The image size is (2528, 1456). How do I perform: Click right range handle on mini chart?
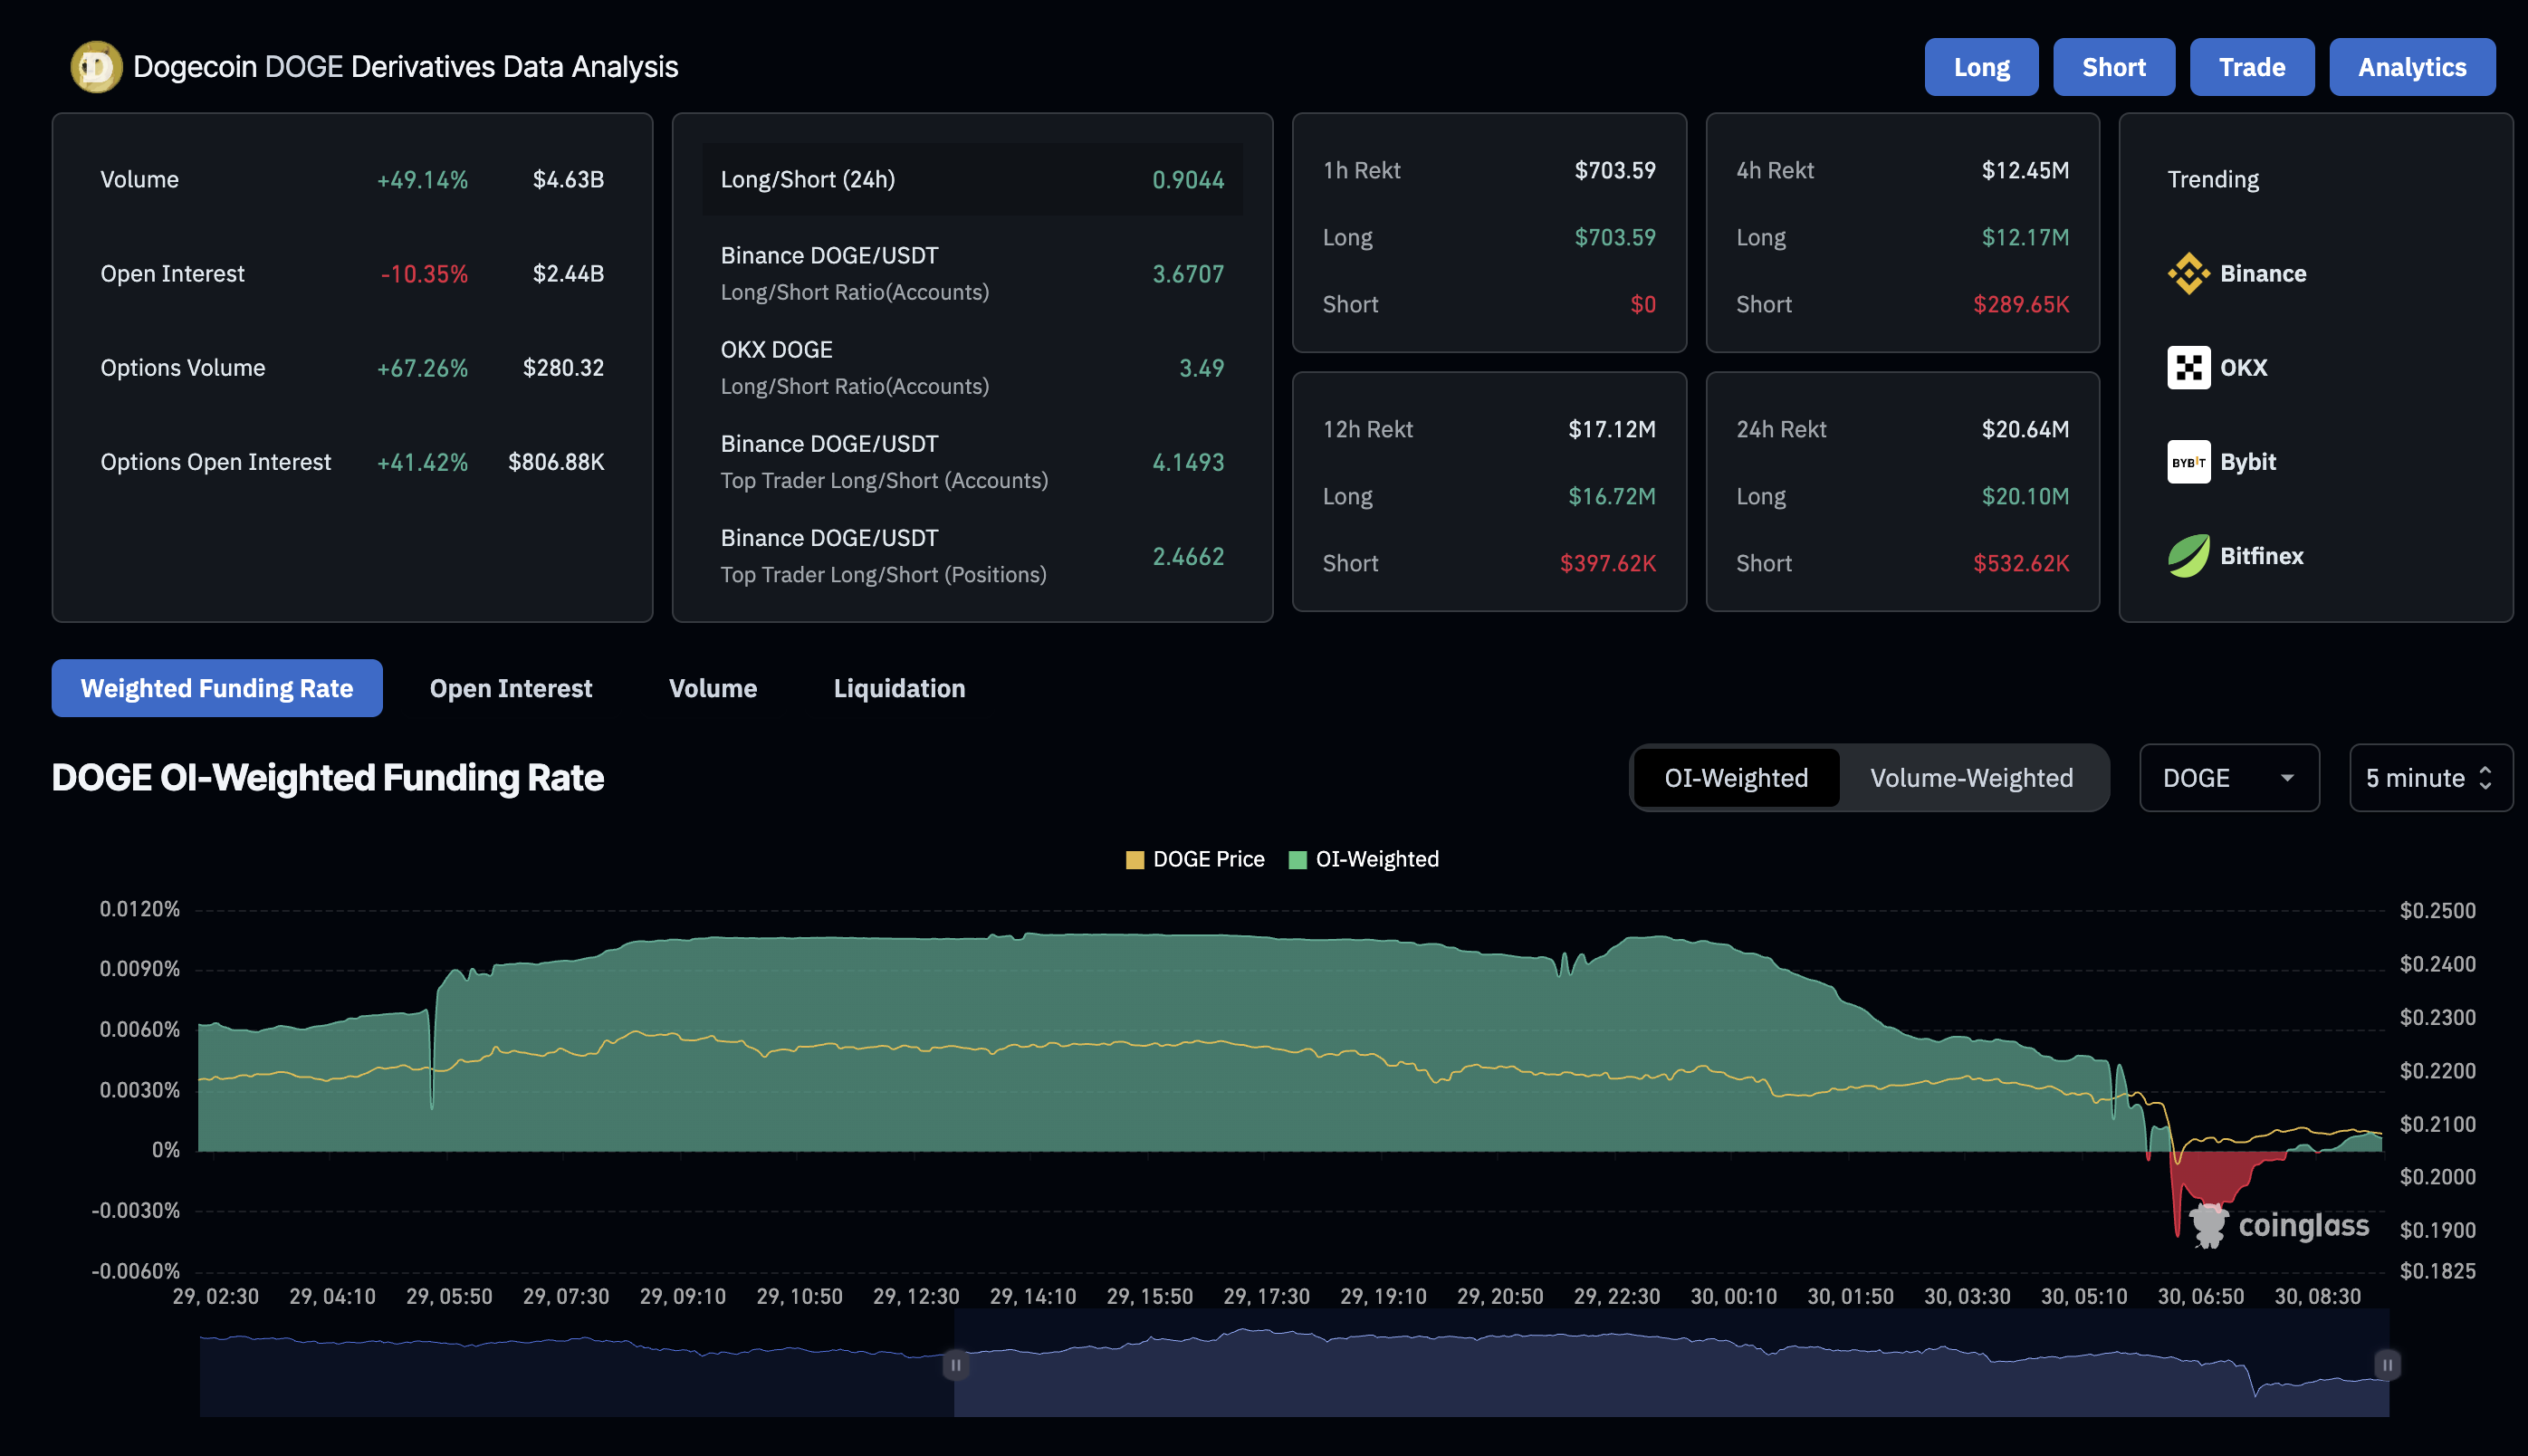coord(2387,1365)
